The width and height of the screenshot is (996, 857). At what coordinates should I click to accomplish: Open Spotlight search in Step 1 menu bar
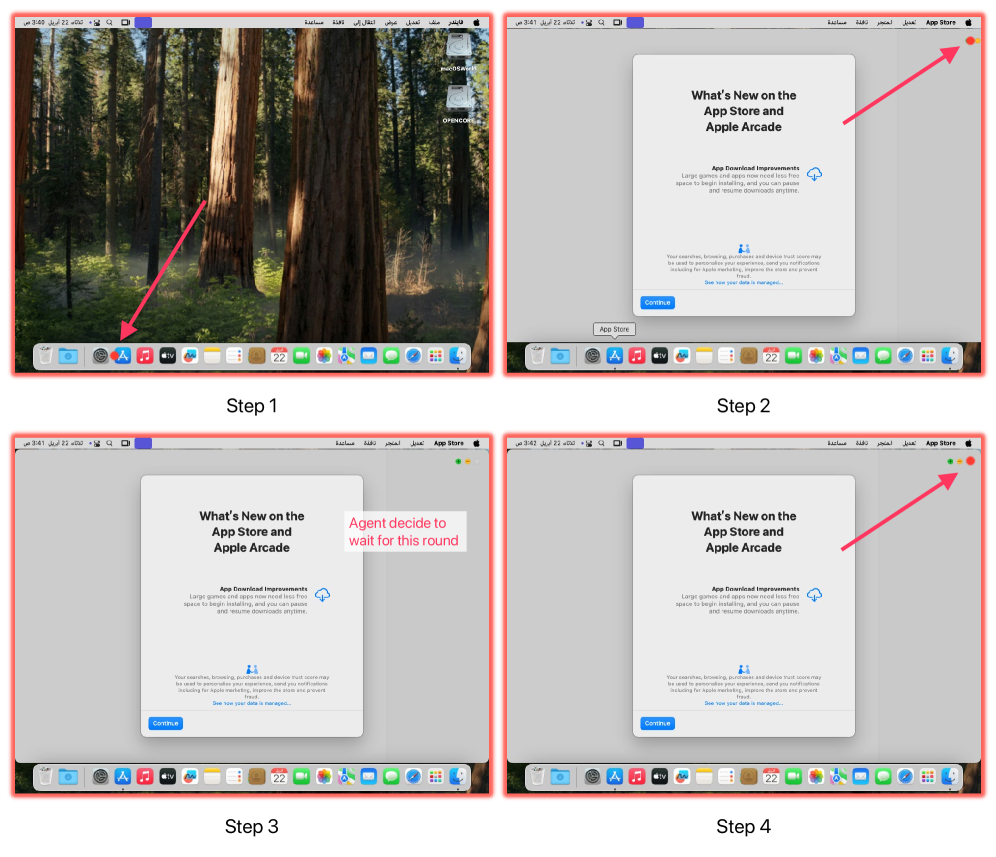coord(109,22)
